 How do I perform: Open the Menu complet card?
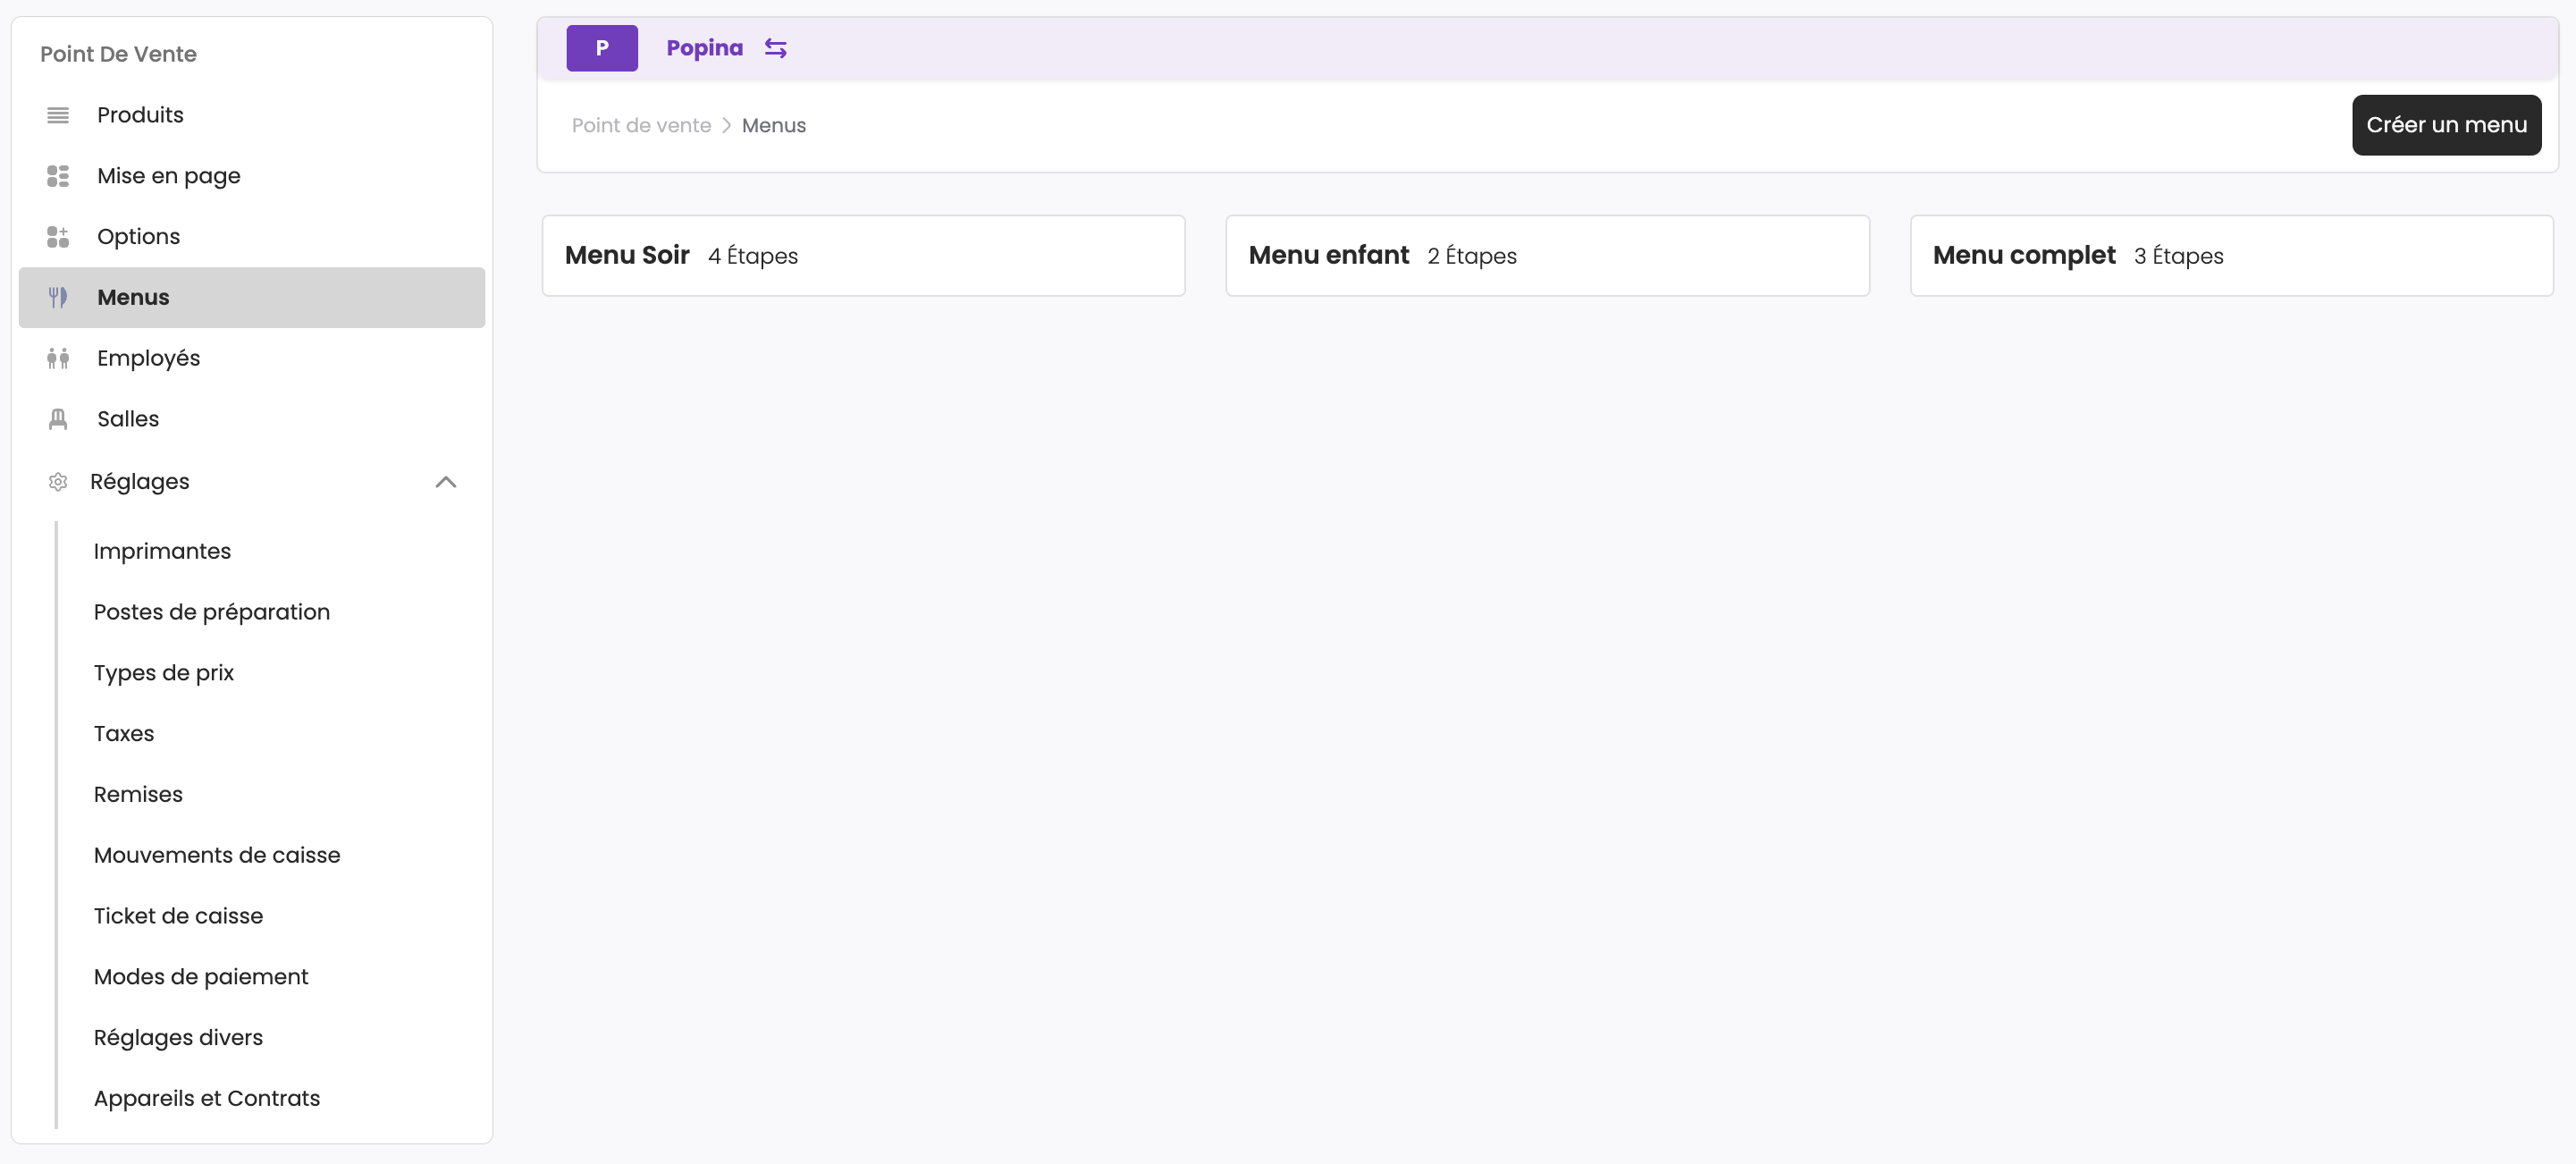[2231, 256]
